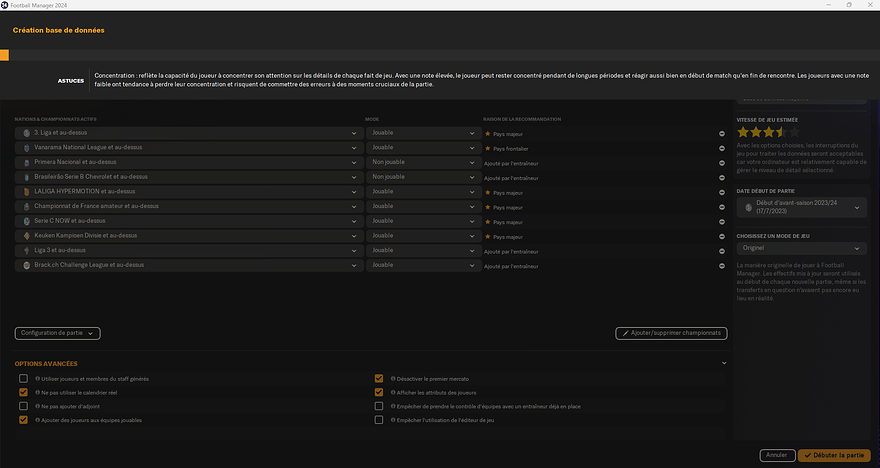Click the Création base de données title
Viewport: 880px width, 468px height.
pos(58,30)
